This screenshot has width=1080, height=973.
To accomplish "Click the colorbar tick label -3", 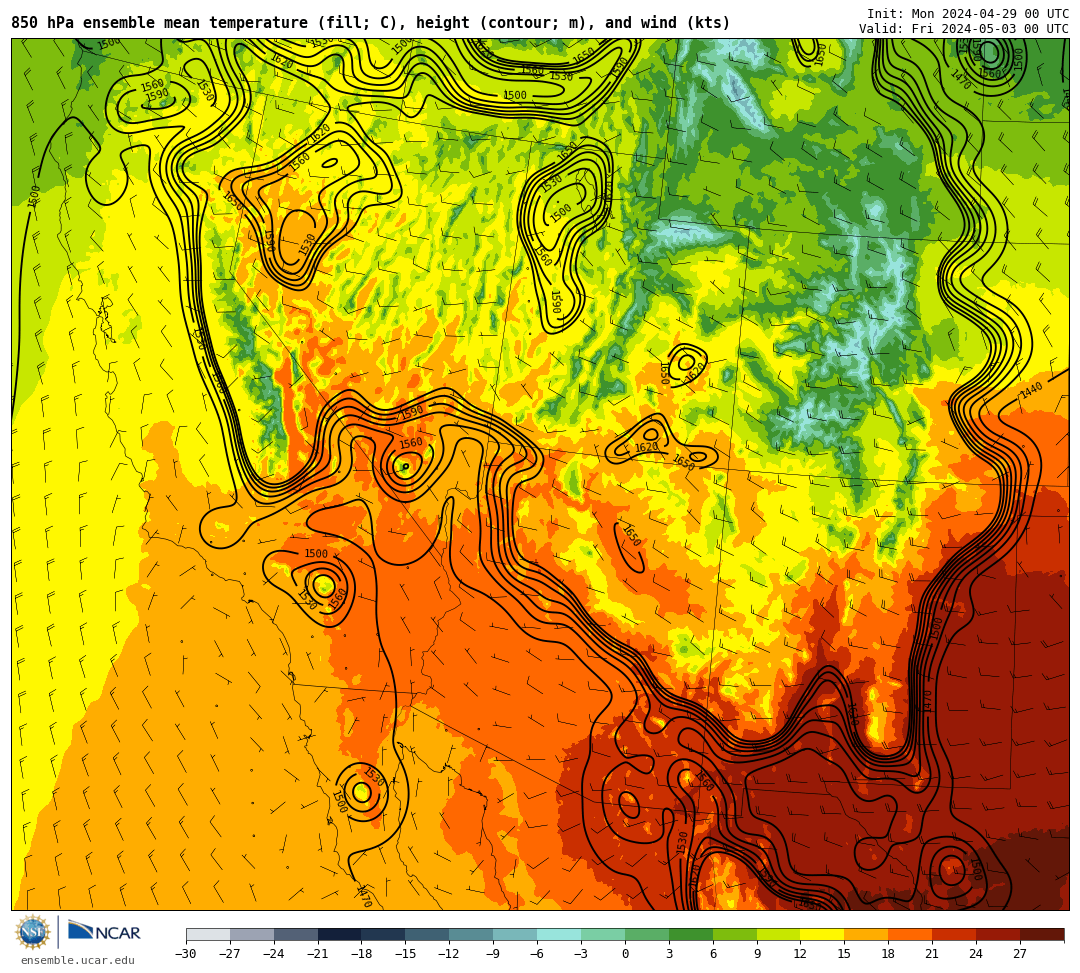I will 581,954.
